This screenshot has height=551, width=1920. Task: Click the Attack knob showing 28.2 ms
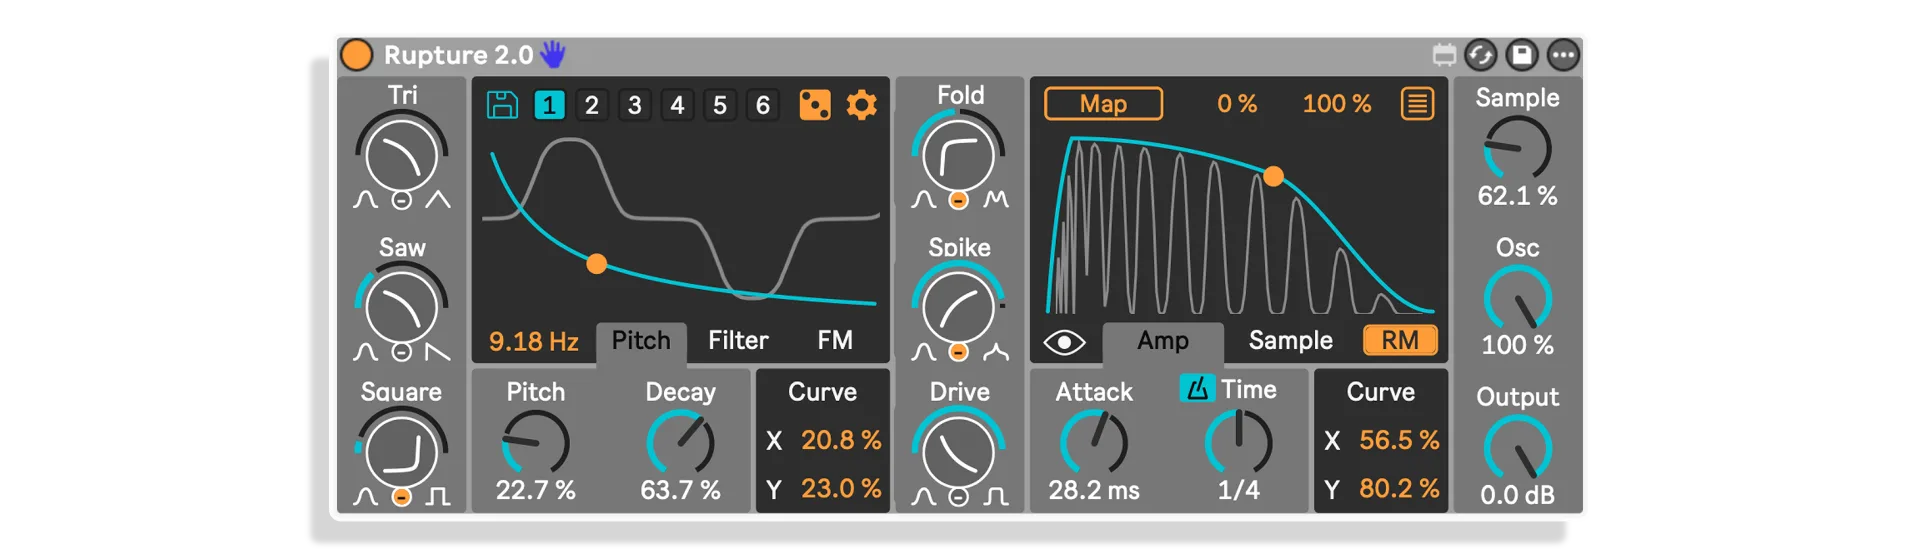1094,443
